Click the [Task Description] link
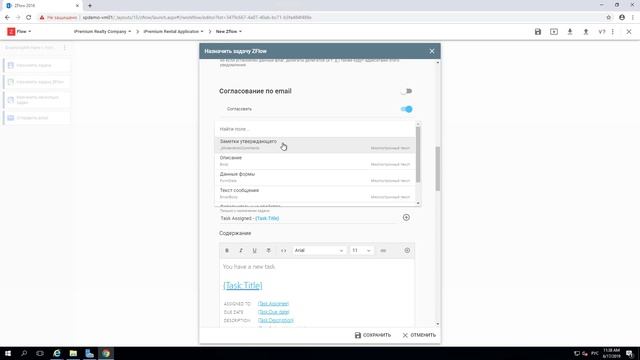640x360 pixels. click(x=276, y=320)
